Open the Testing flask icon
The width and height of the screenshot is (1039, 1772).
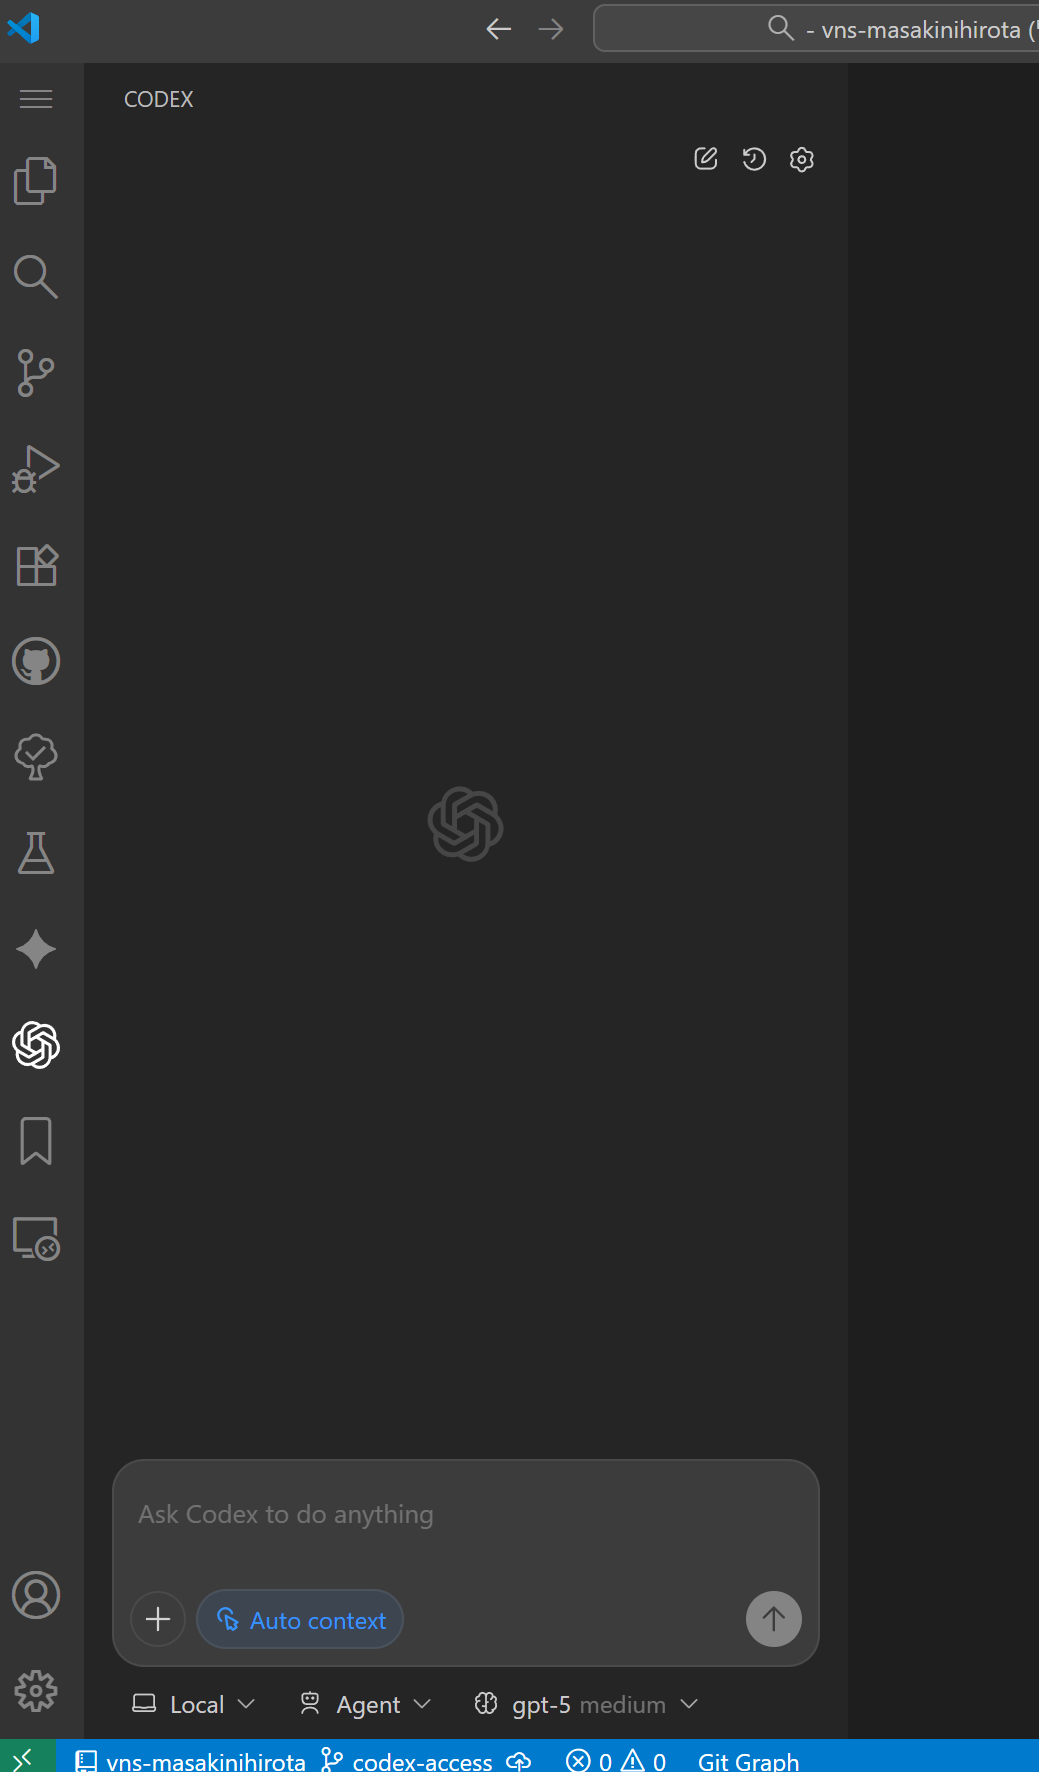tap(36, 853)
